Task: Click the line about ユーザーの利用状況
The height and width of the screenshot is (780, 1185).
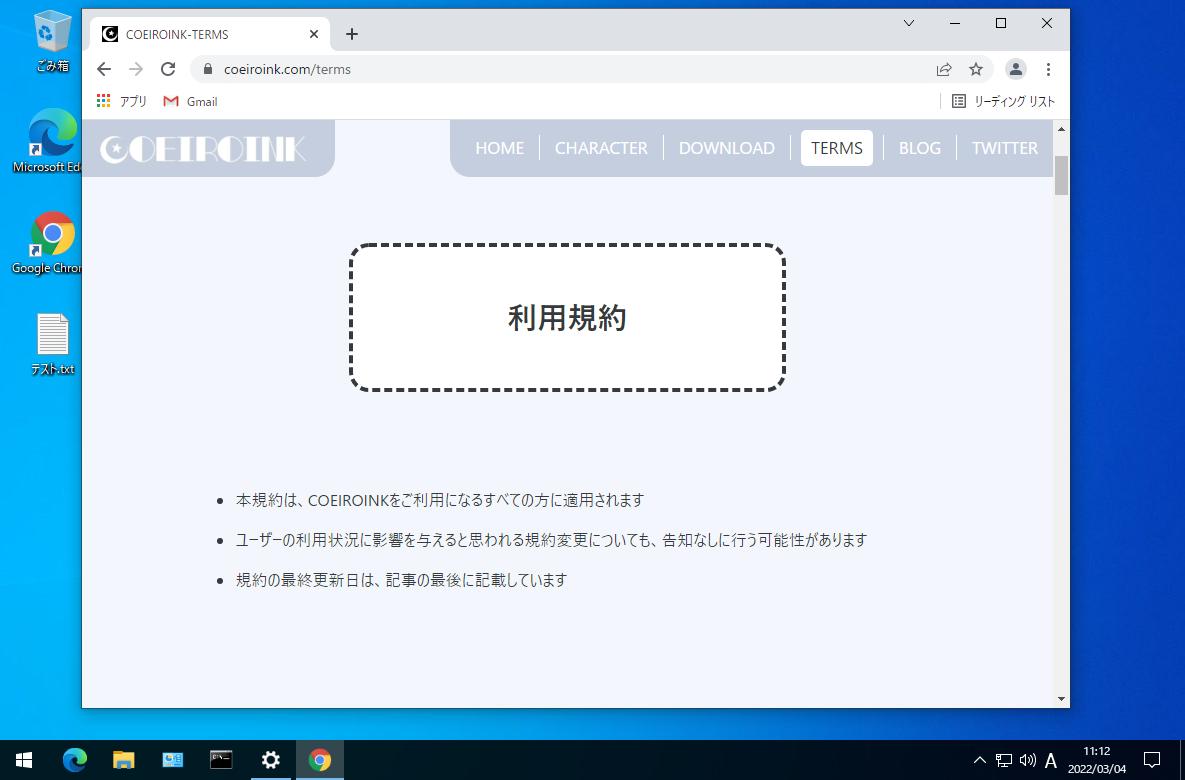Action: pos(551,540)
